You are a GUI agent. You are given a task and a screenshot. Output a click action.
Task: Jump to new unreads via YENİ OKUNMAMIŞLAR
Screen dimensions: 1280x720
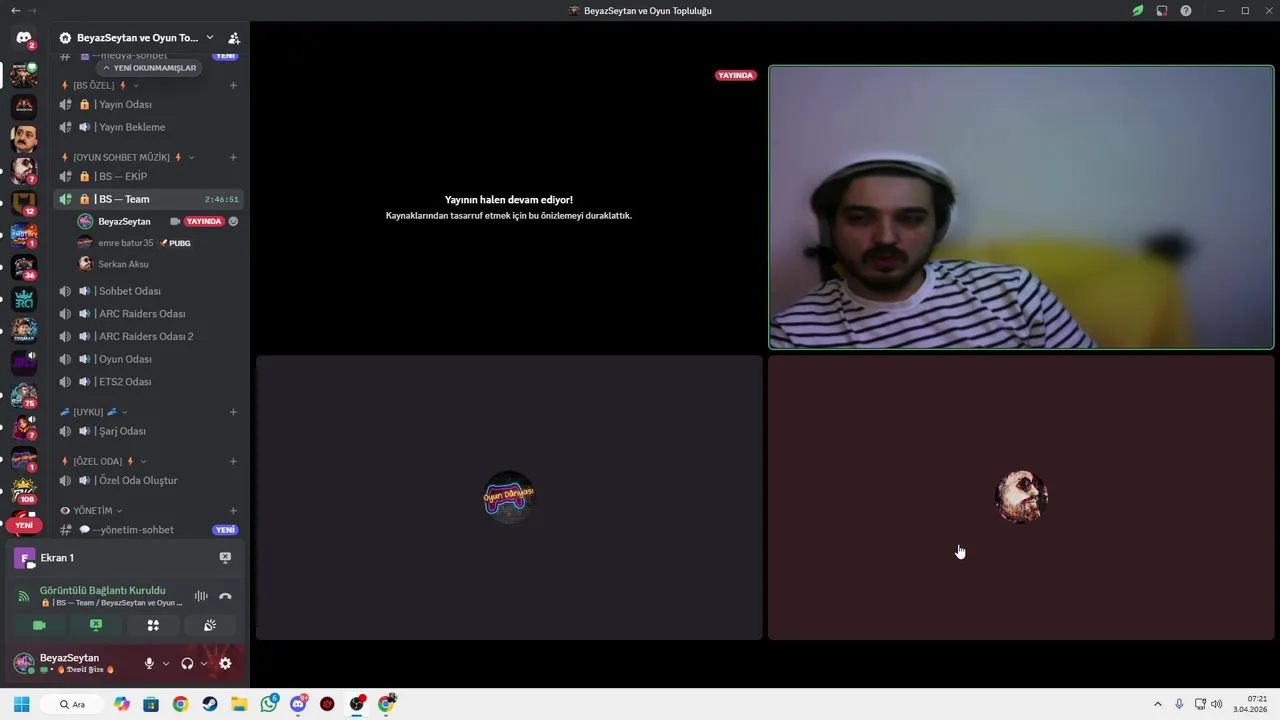point(149,68)
